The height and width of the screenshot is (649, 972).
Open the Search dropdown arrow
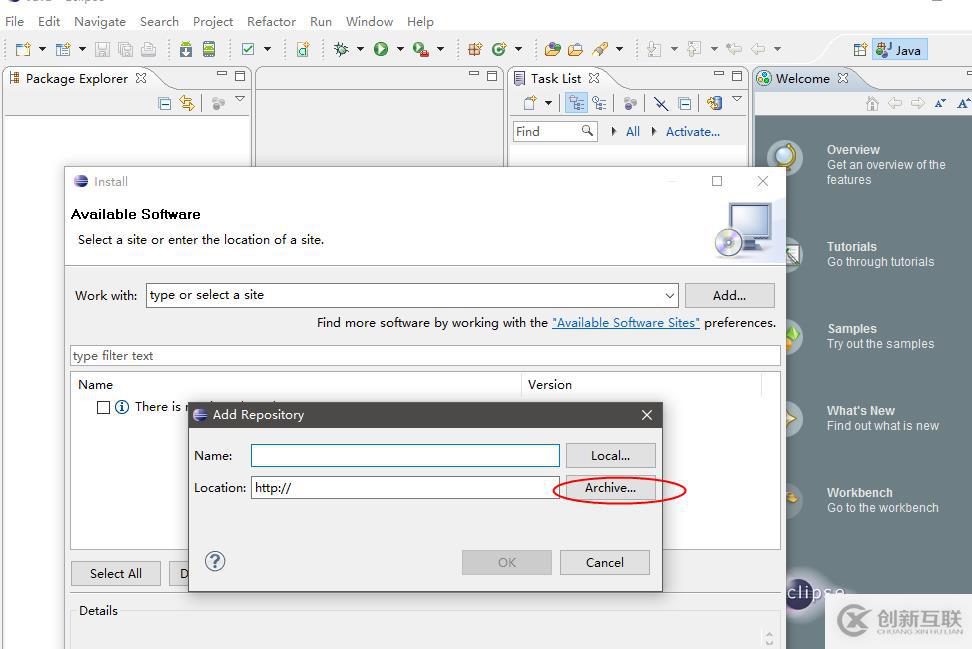[619, 49]
